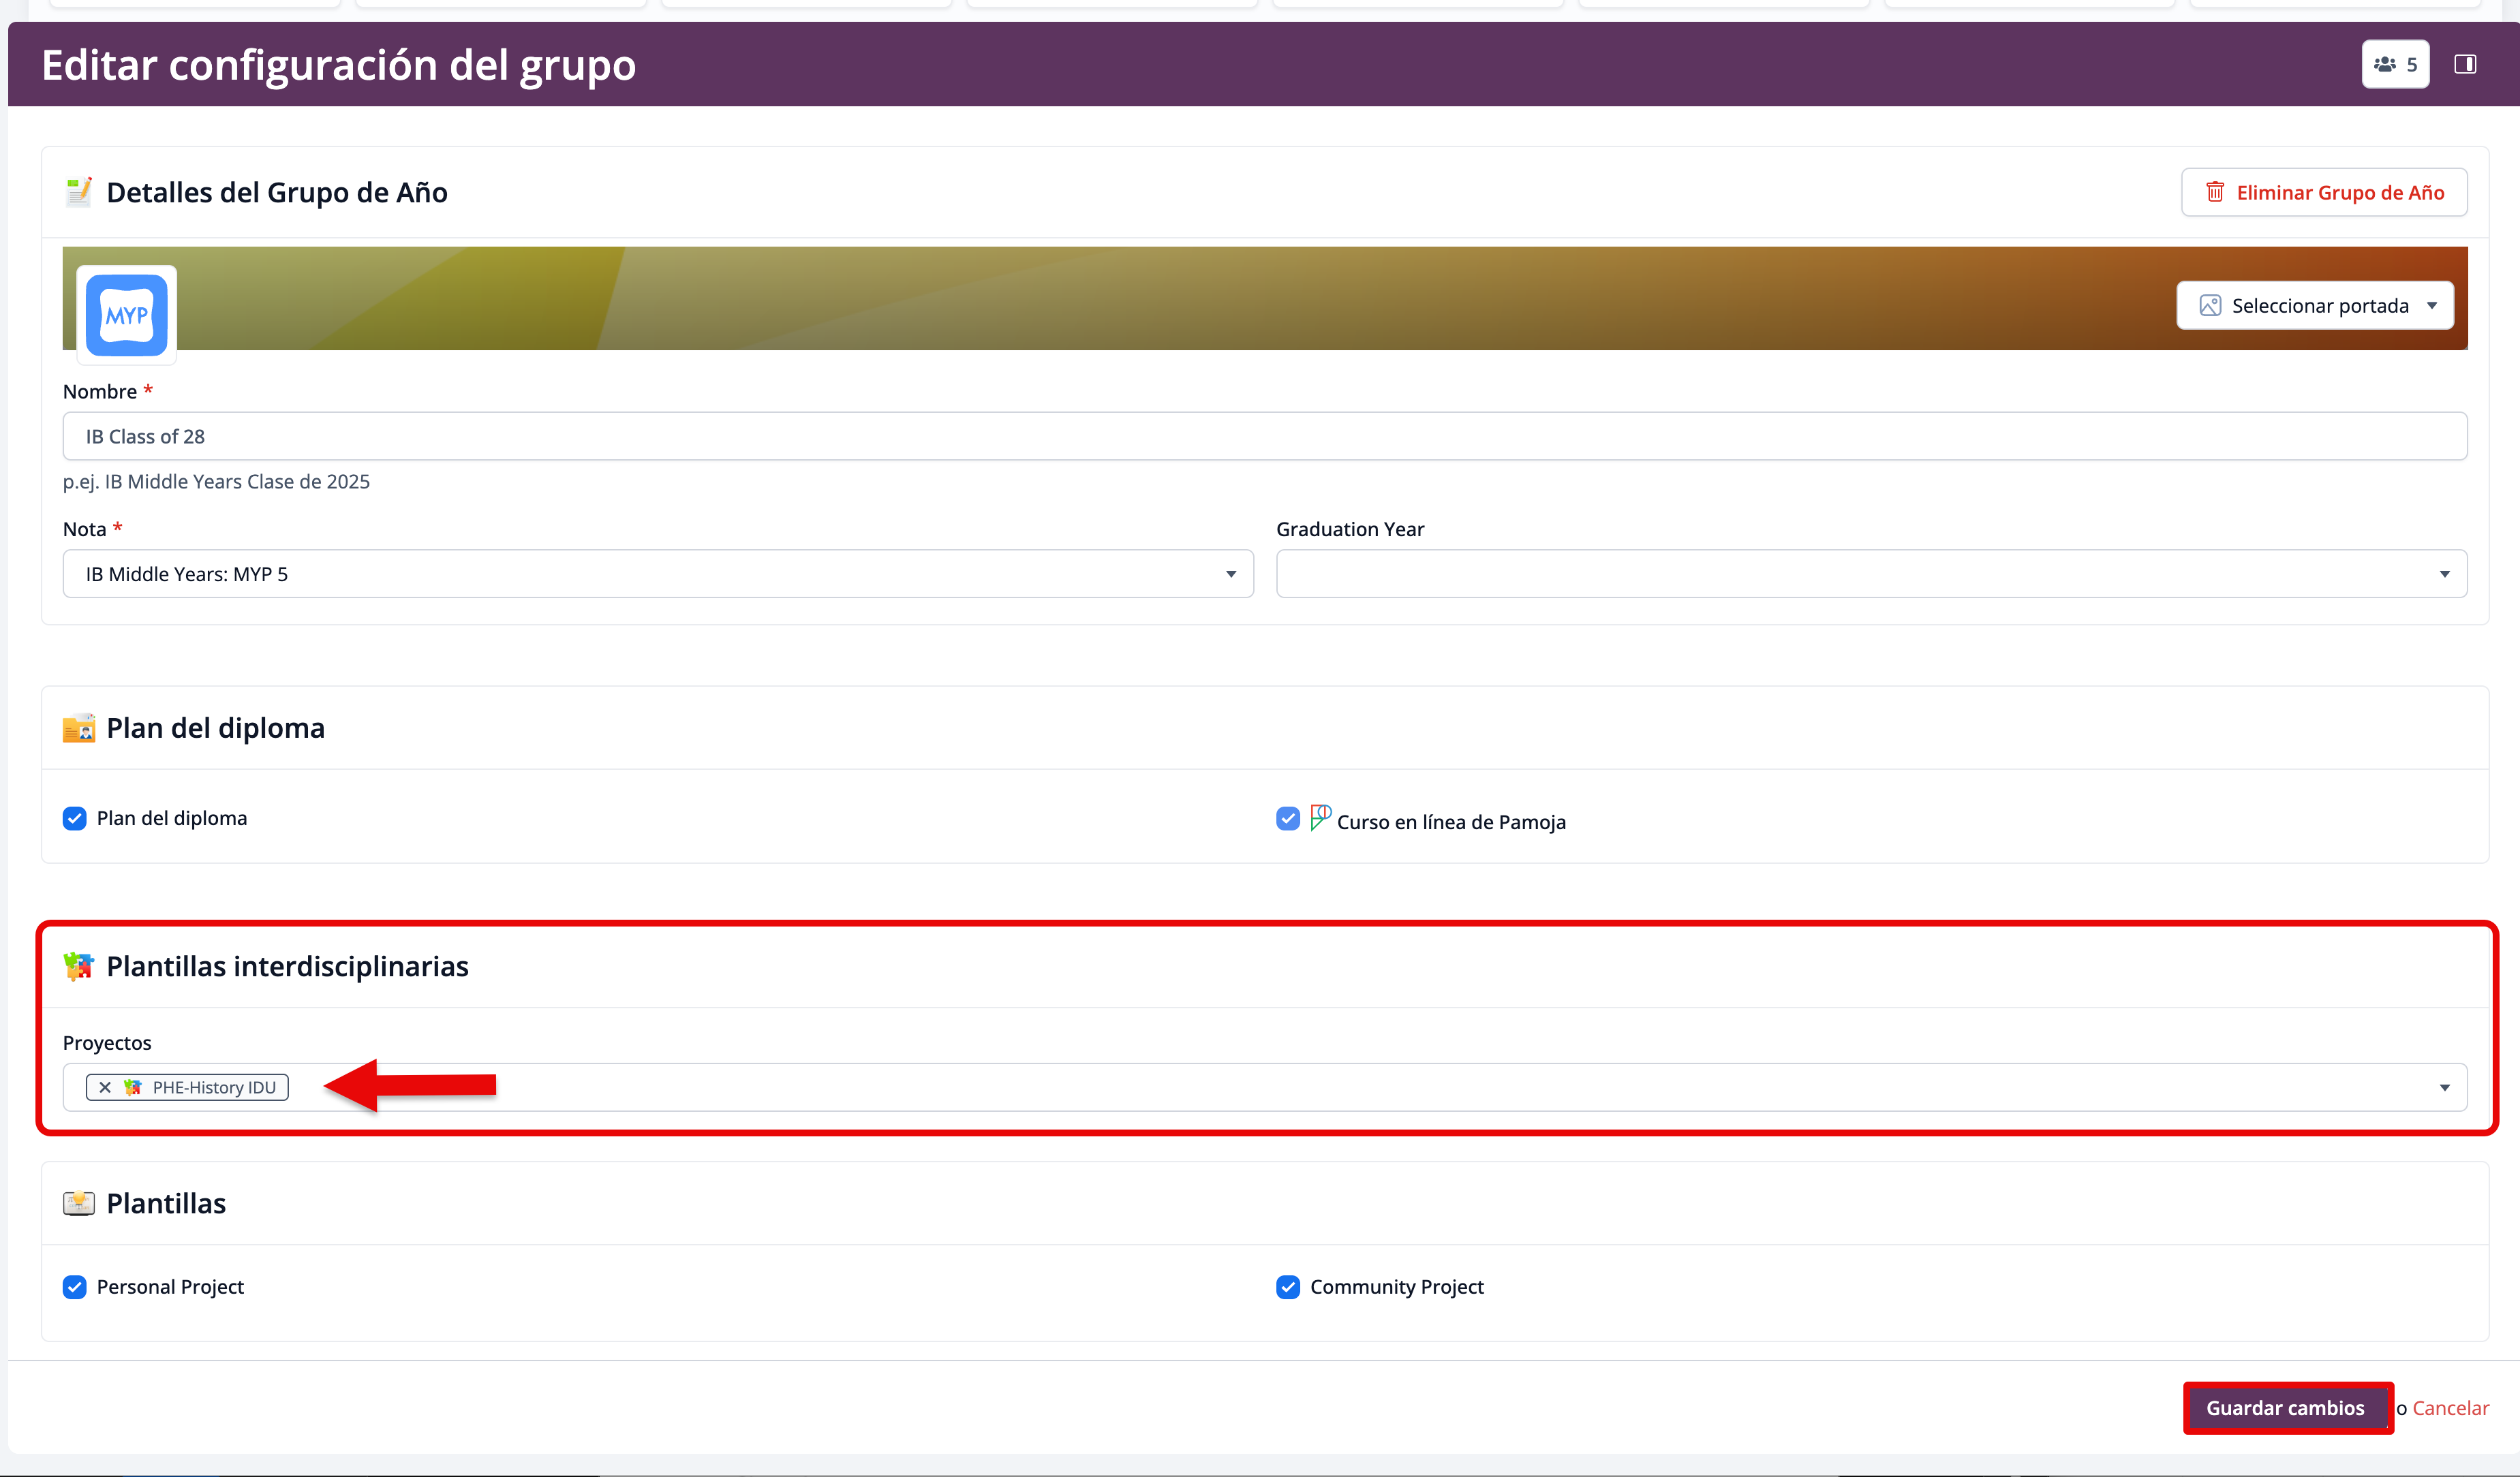Click the puzzle icon beside Plantillas interdisciplinarias

pyautogui.click(x=78, y=966)
